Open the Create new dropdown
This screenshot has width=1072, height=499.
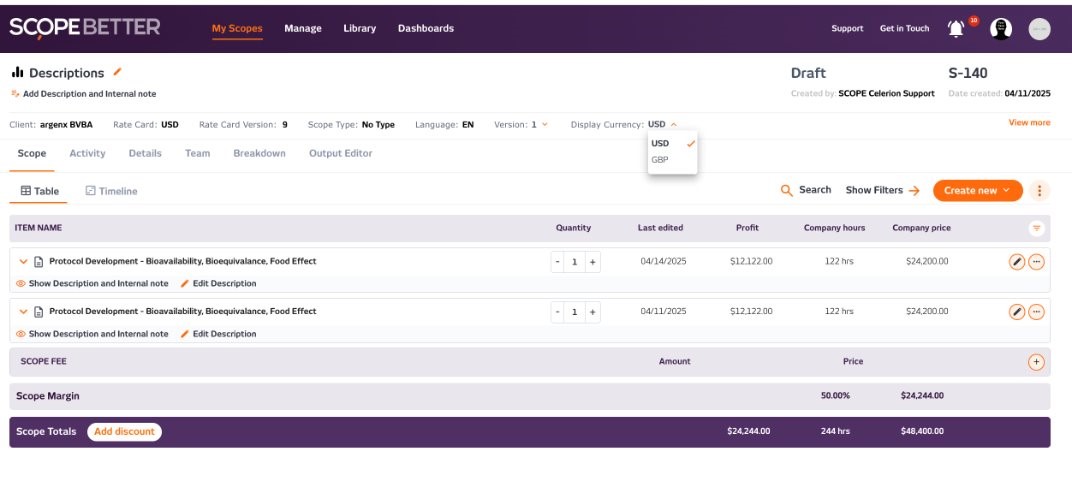(978, 191)
